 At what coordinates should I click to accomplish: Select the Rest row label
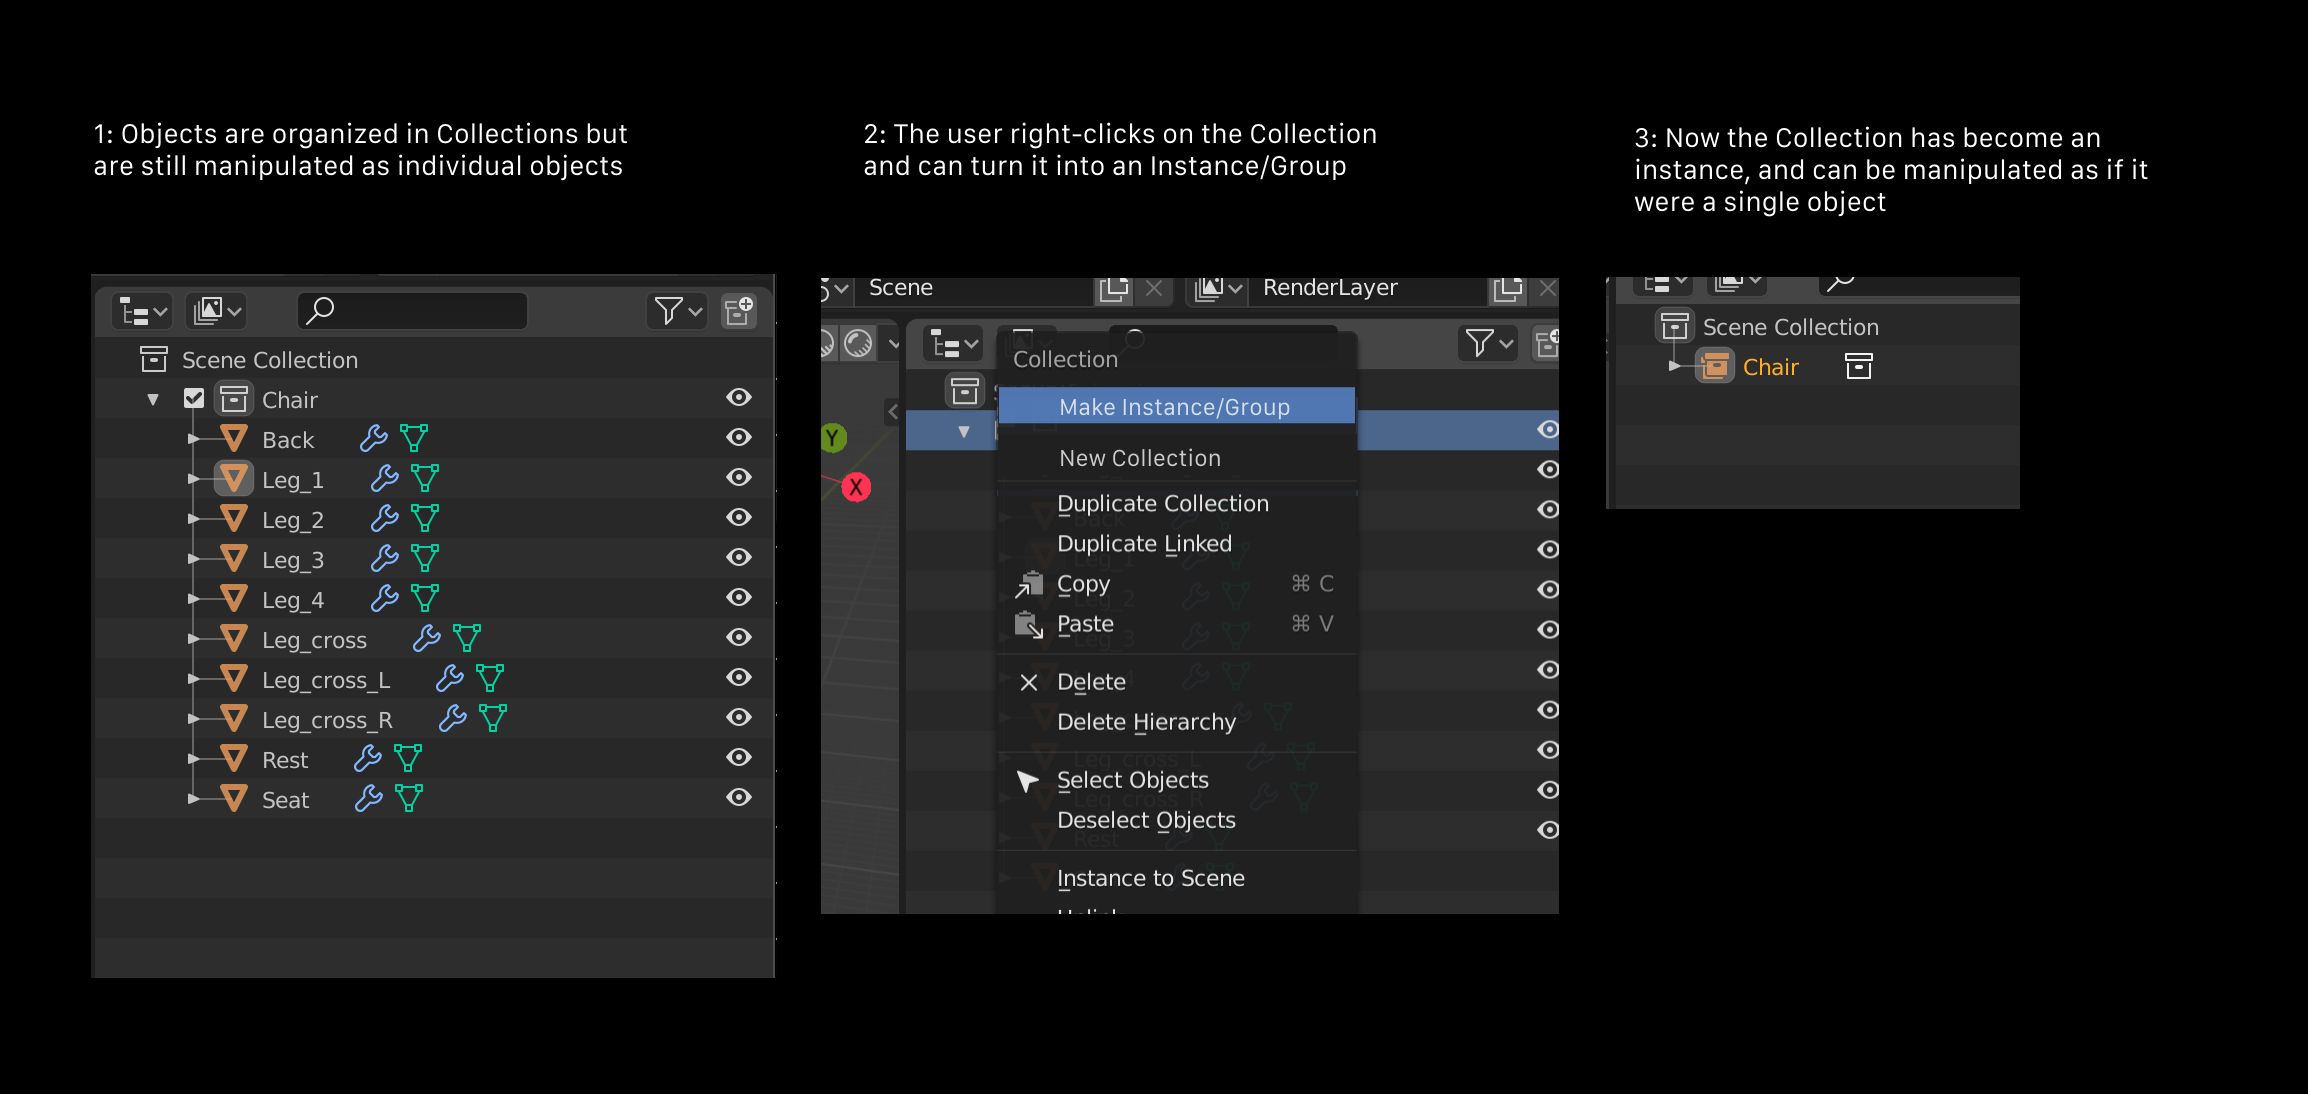(285, 760)
